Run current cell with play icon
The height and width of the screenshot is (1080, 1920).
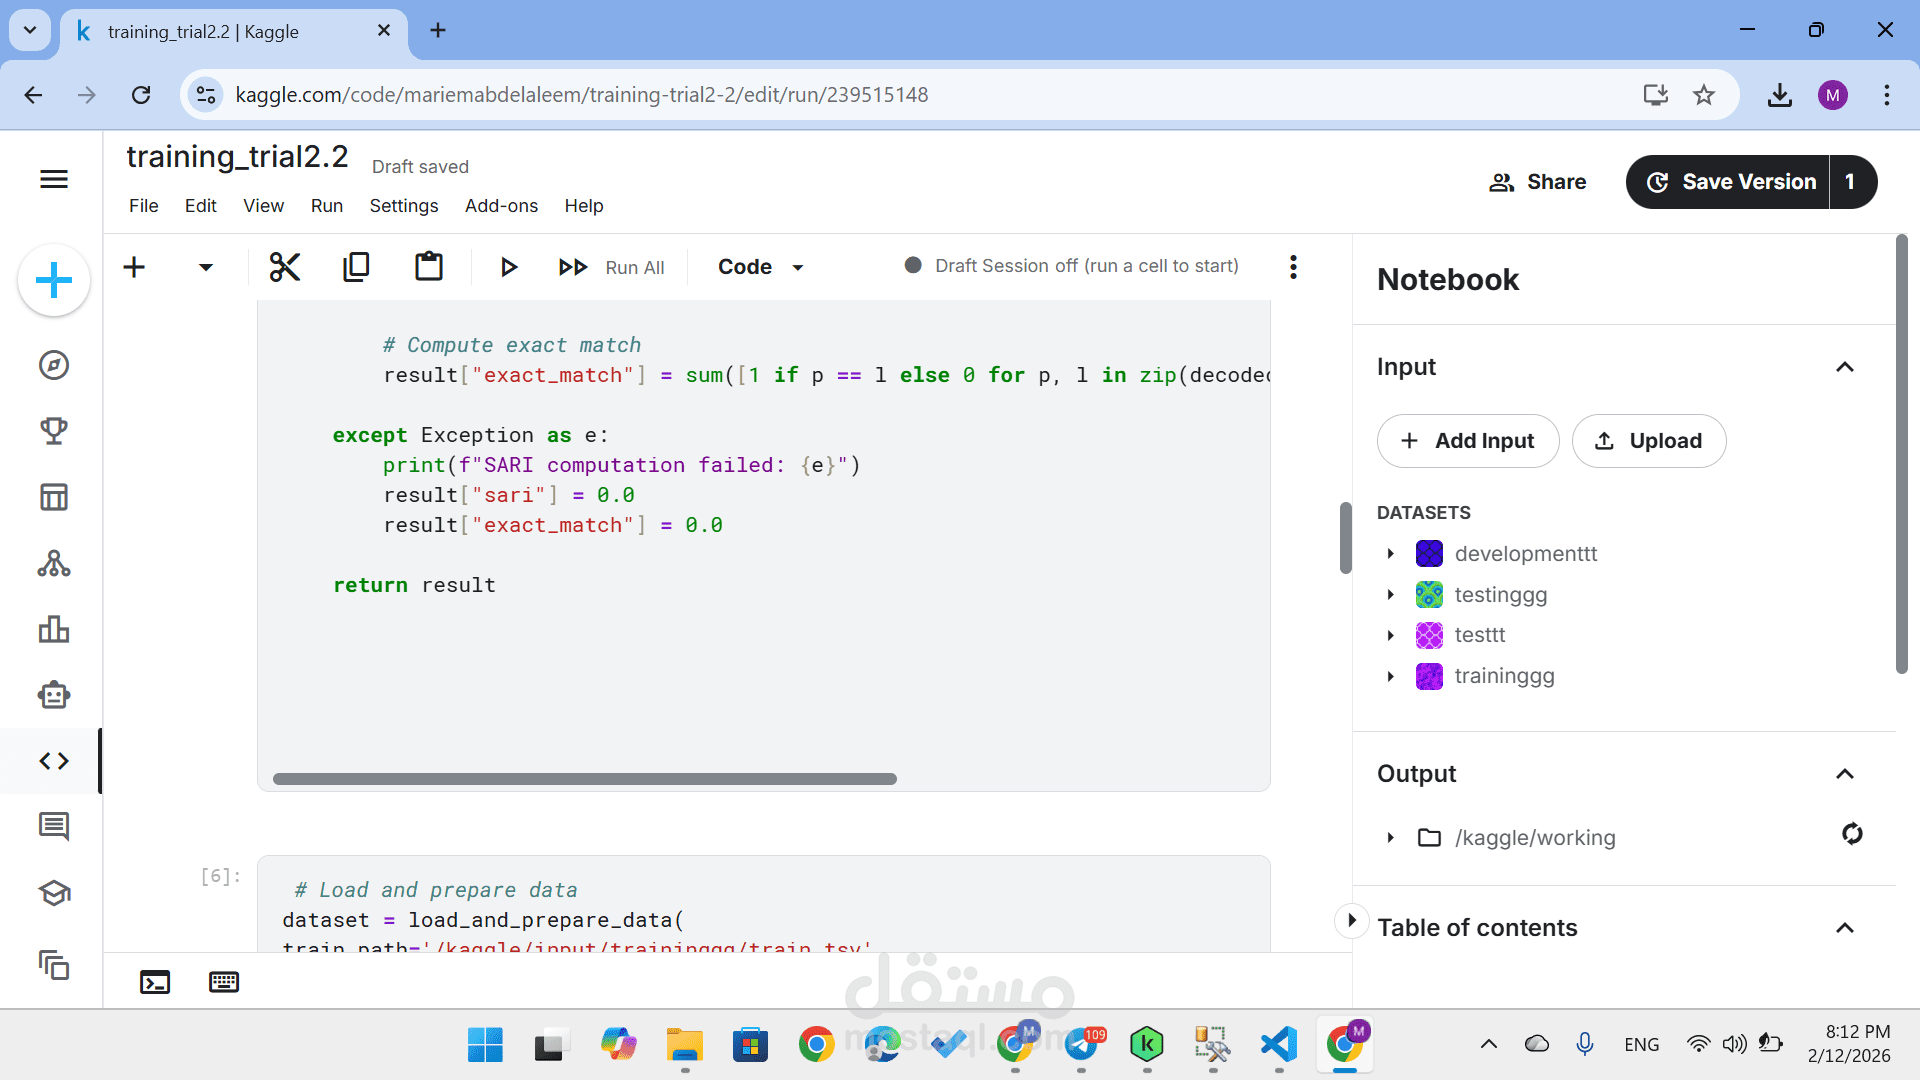(508, 267)
